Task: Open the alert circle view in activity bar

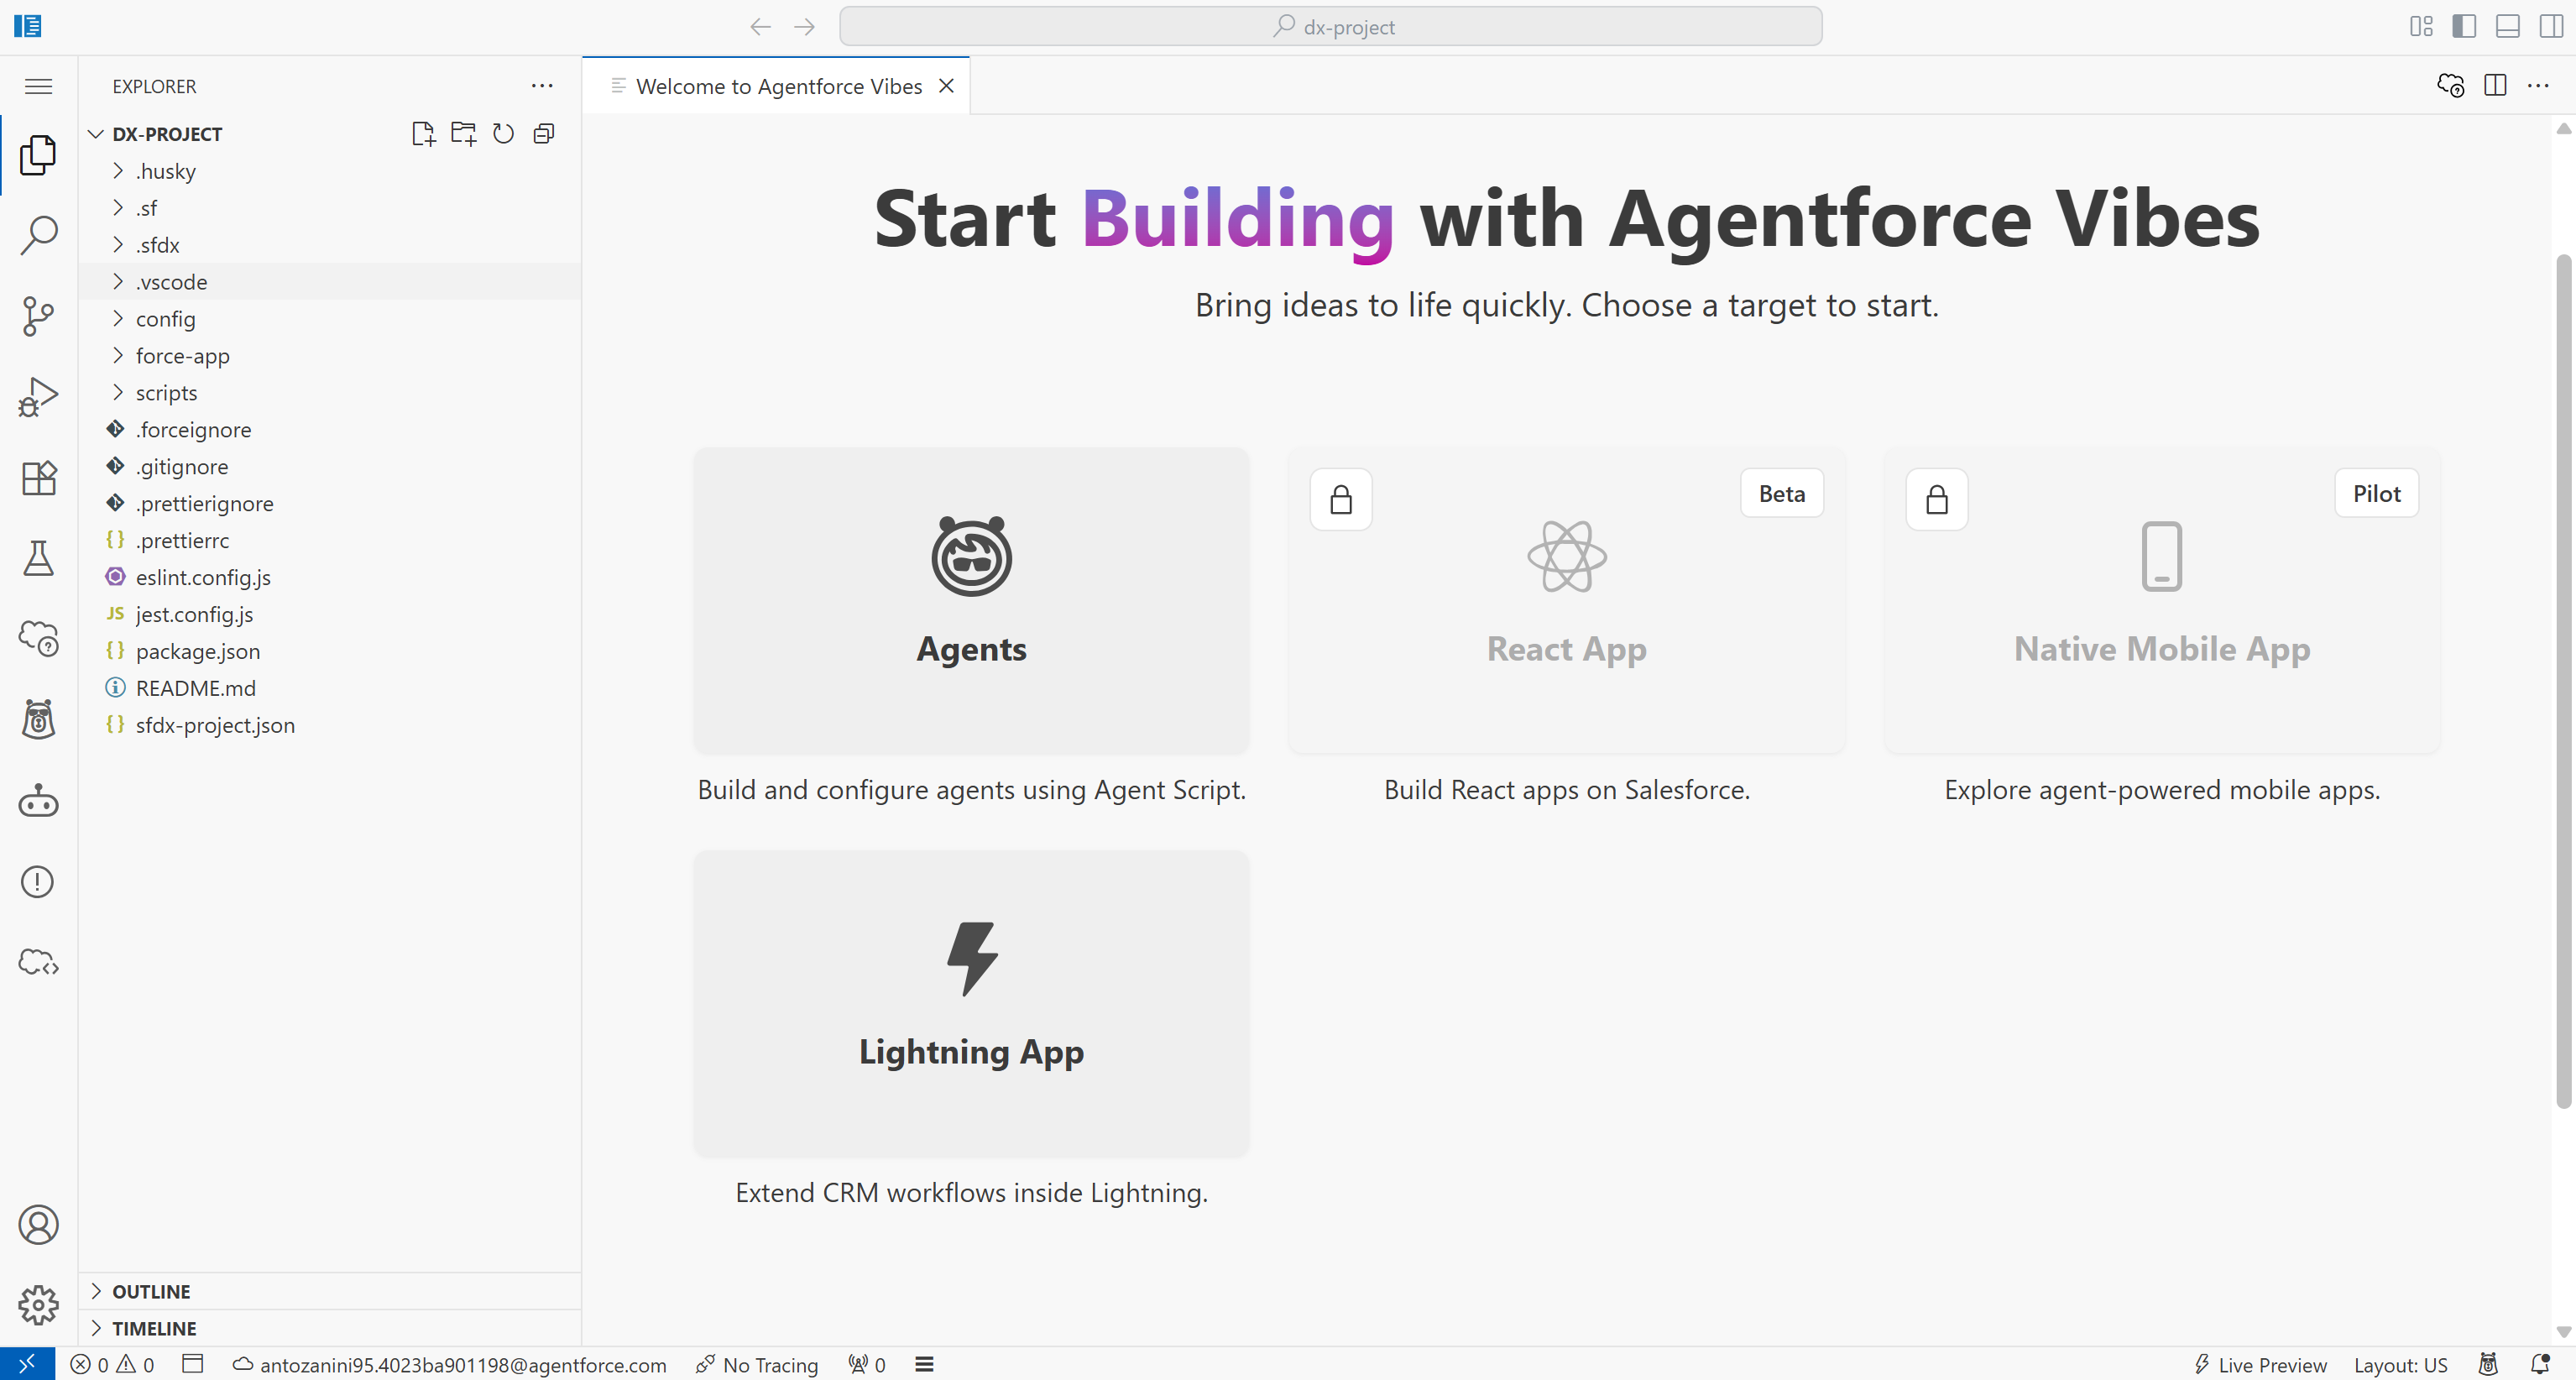Action: (x=38, y=882)
